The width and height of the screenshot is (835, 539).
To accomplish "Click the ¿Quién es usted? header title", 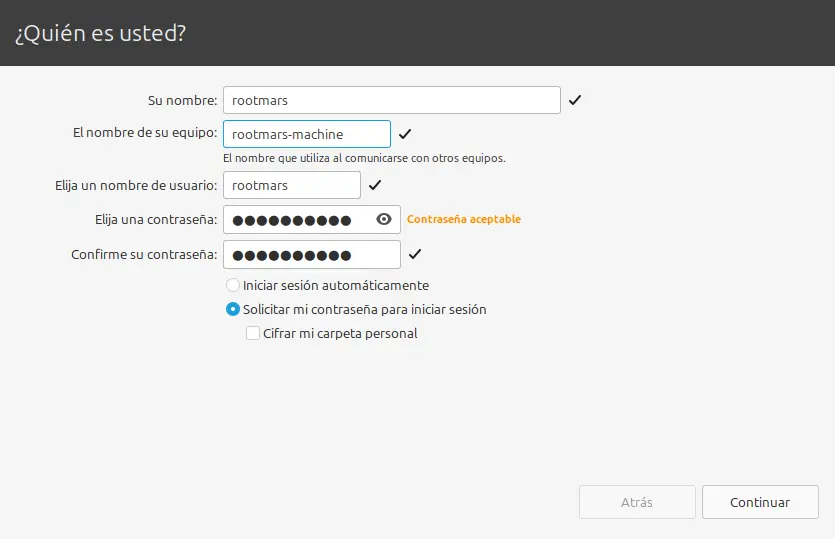I will pos(100,33).
